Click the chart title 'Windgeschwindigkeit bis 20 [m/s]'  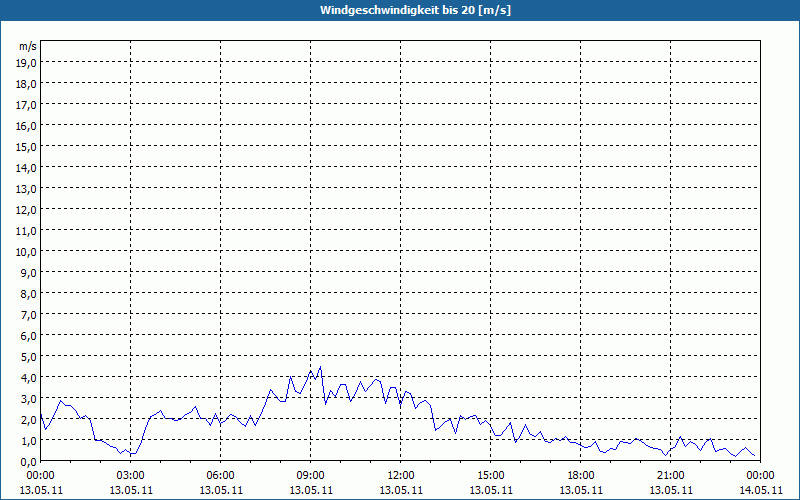(415, 10)
